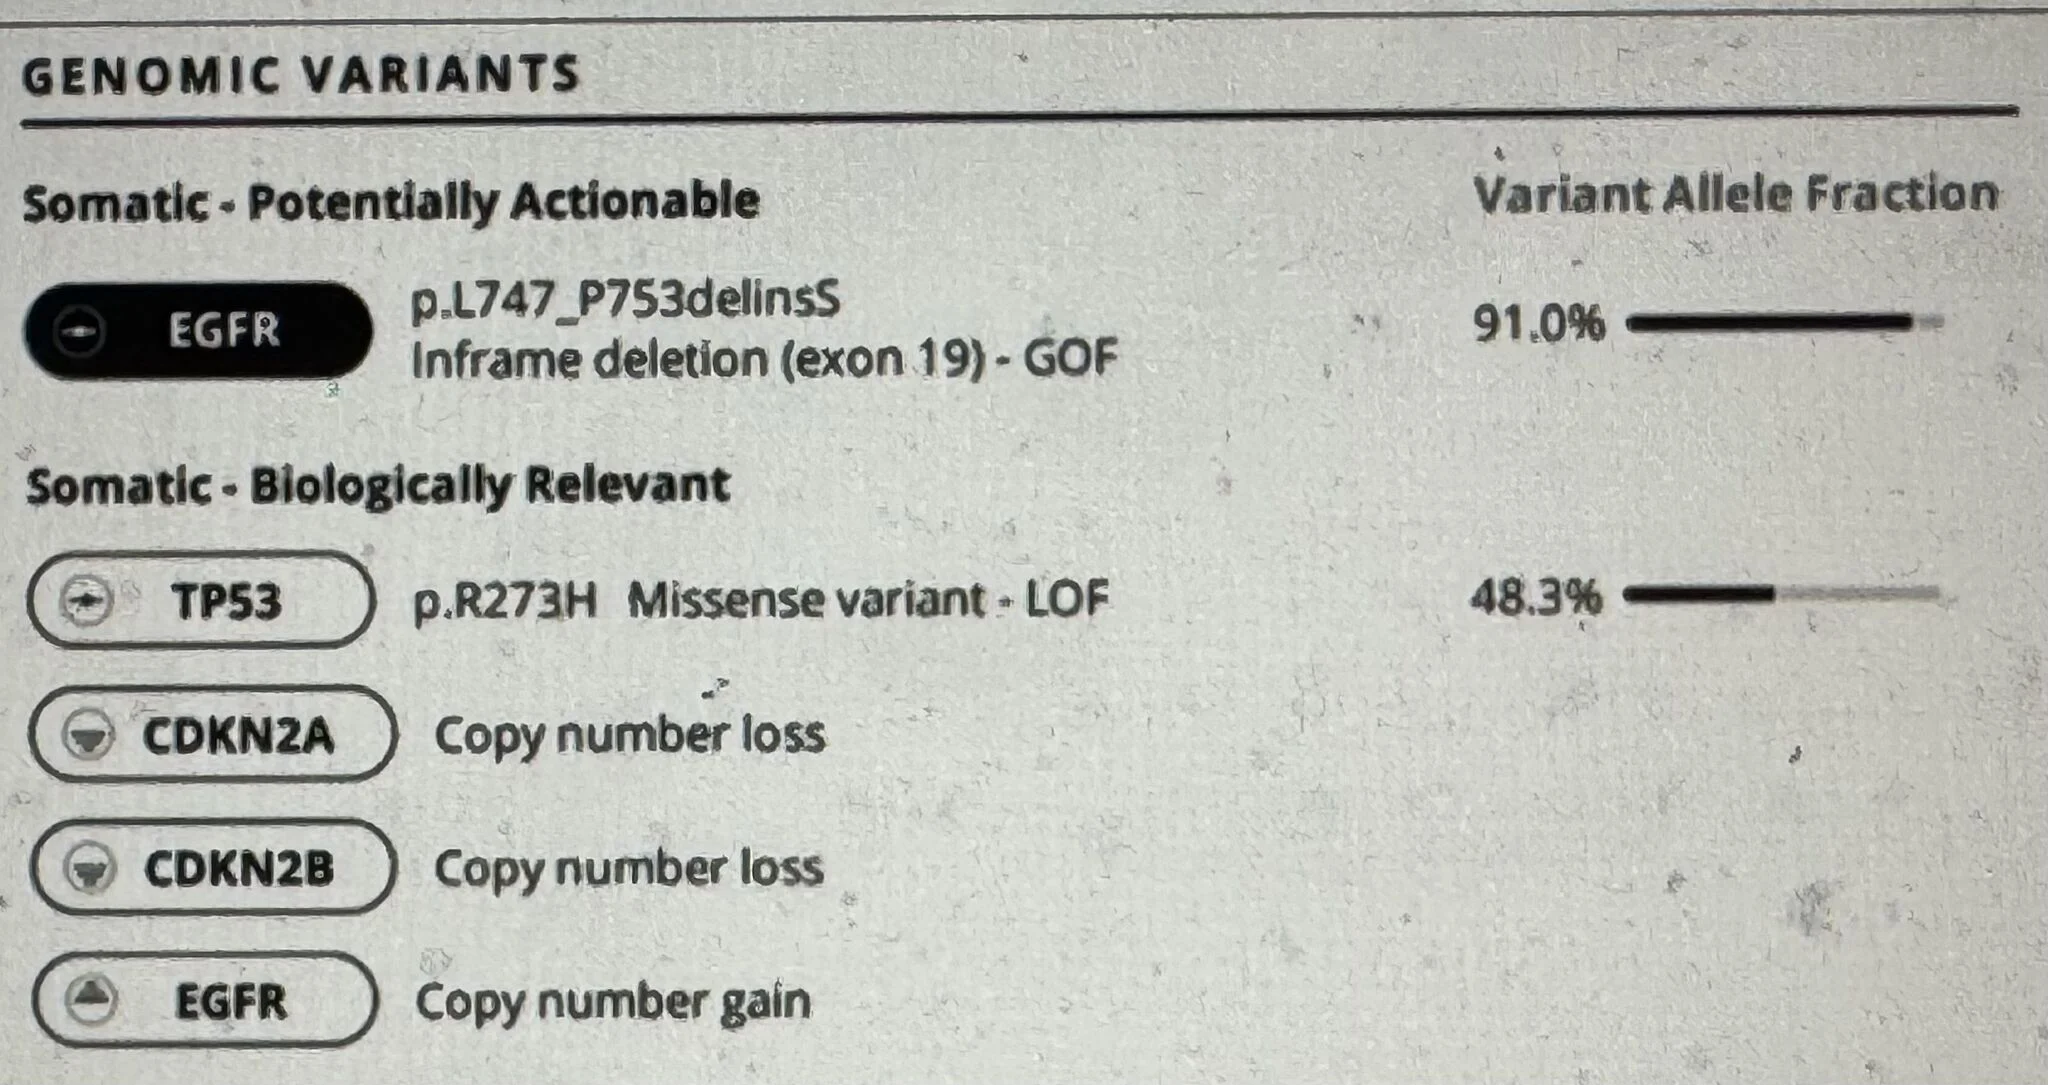Click the "Variant Allele Fraction" column header
Image resolution: width=2048 pixels, height=1085 pixels.
(x=1735, y=194)
